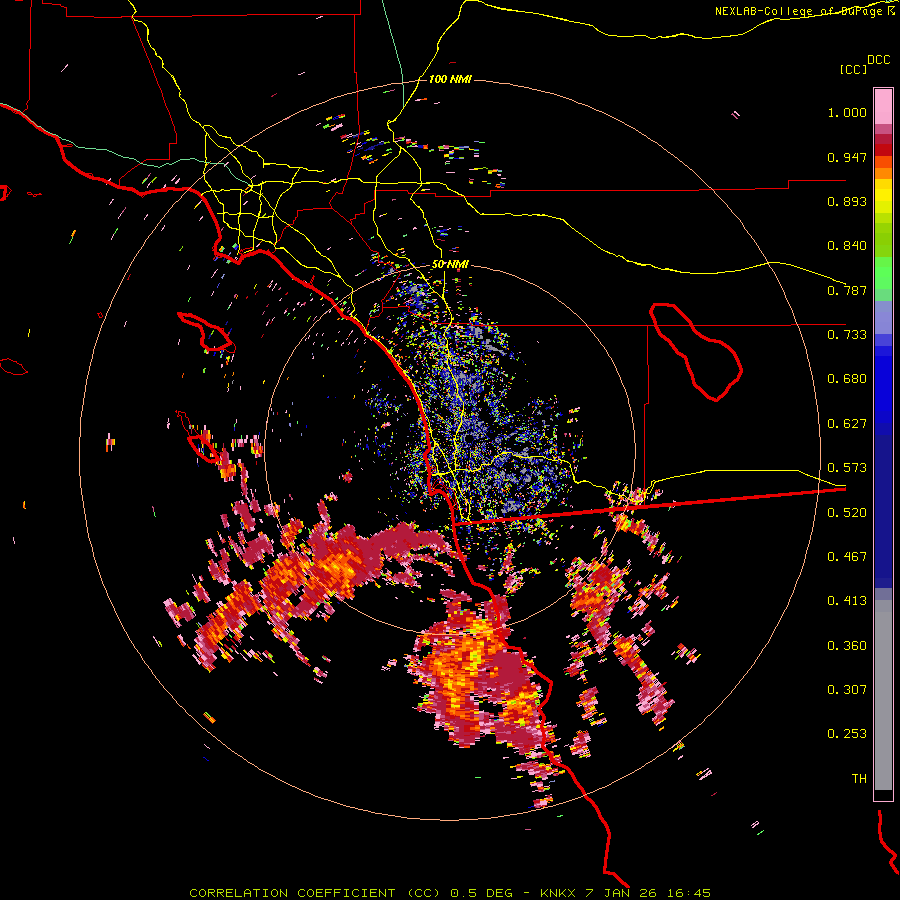Pick the light pink top segment of color bar
The image size is (900, 900).
pyautogui.click(x=883, y=107)
